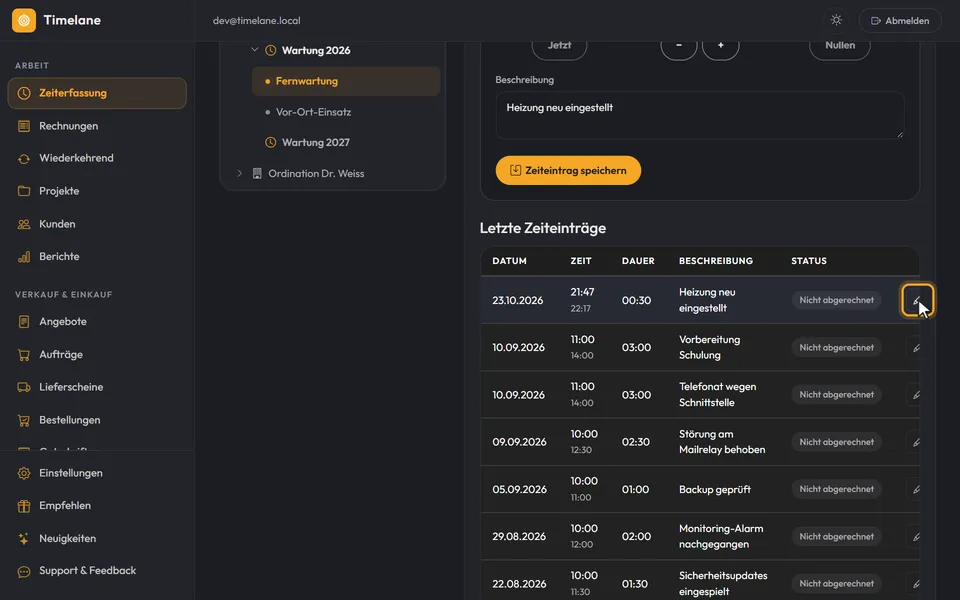Click the Support & Feedback chat icon
This screenshot has width=960, height=600.
click(x=24, y=571)
